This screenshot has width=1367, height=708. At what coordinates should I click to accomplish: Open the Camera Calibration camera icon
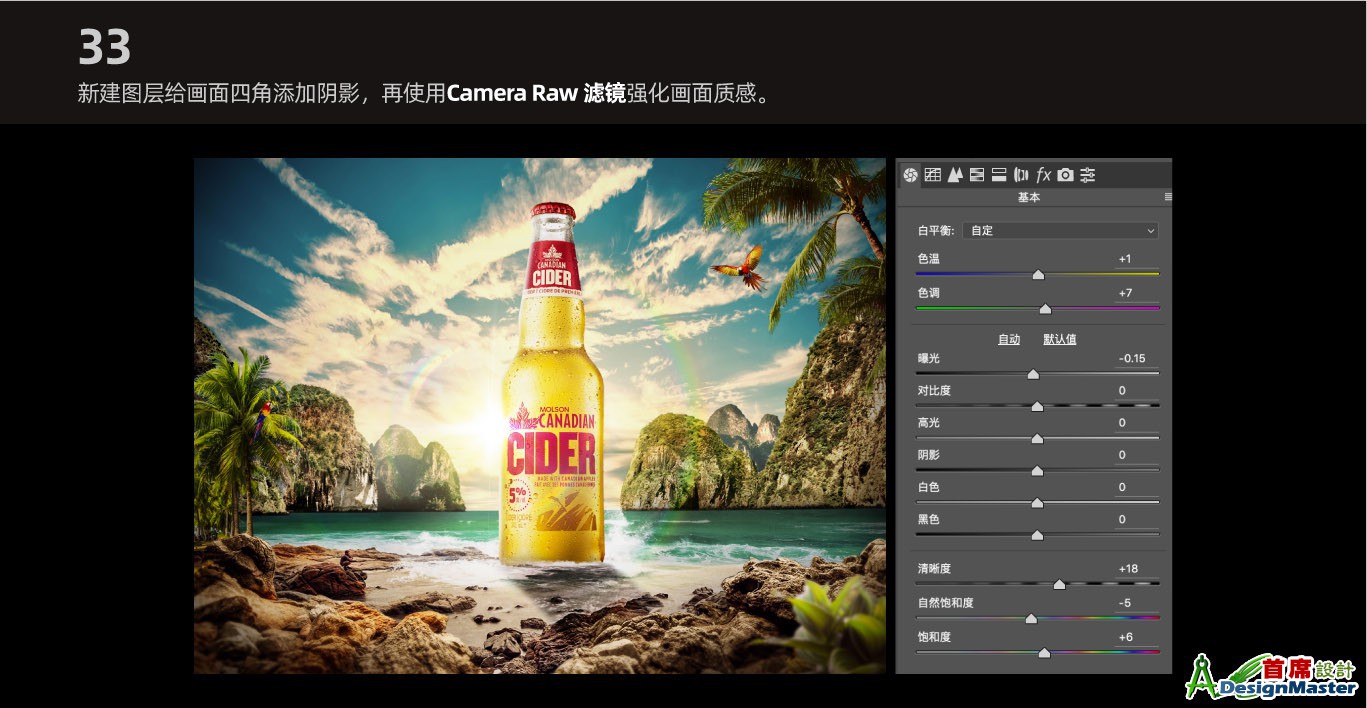(1065, 175)
